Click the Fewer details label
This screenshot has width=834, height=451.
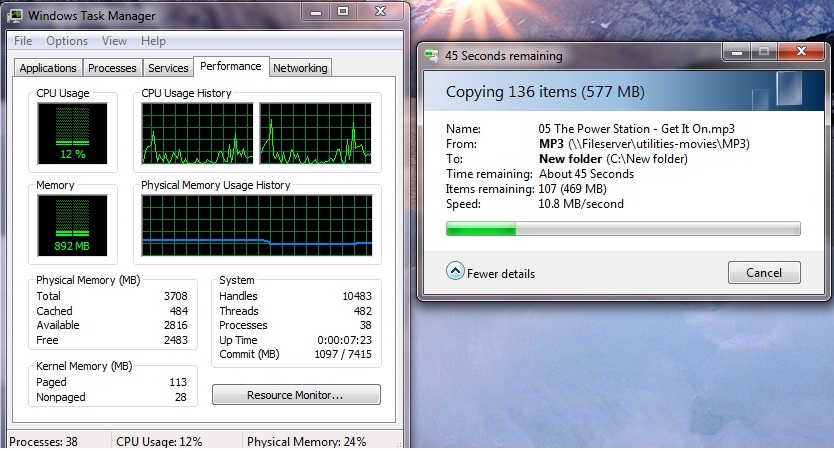click(501, 274)
